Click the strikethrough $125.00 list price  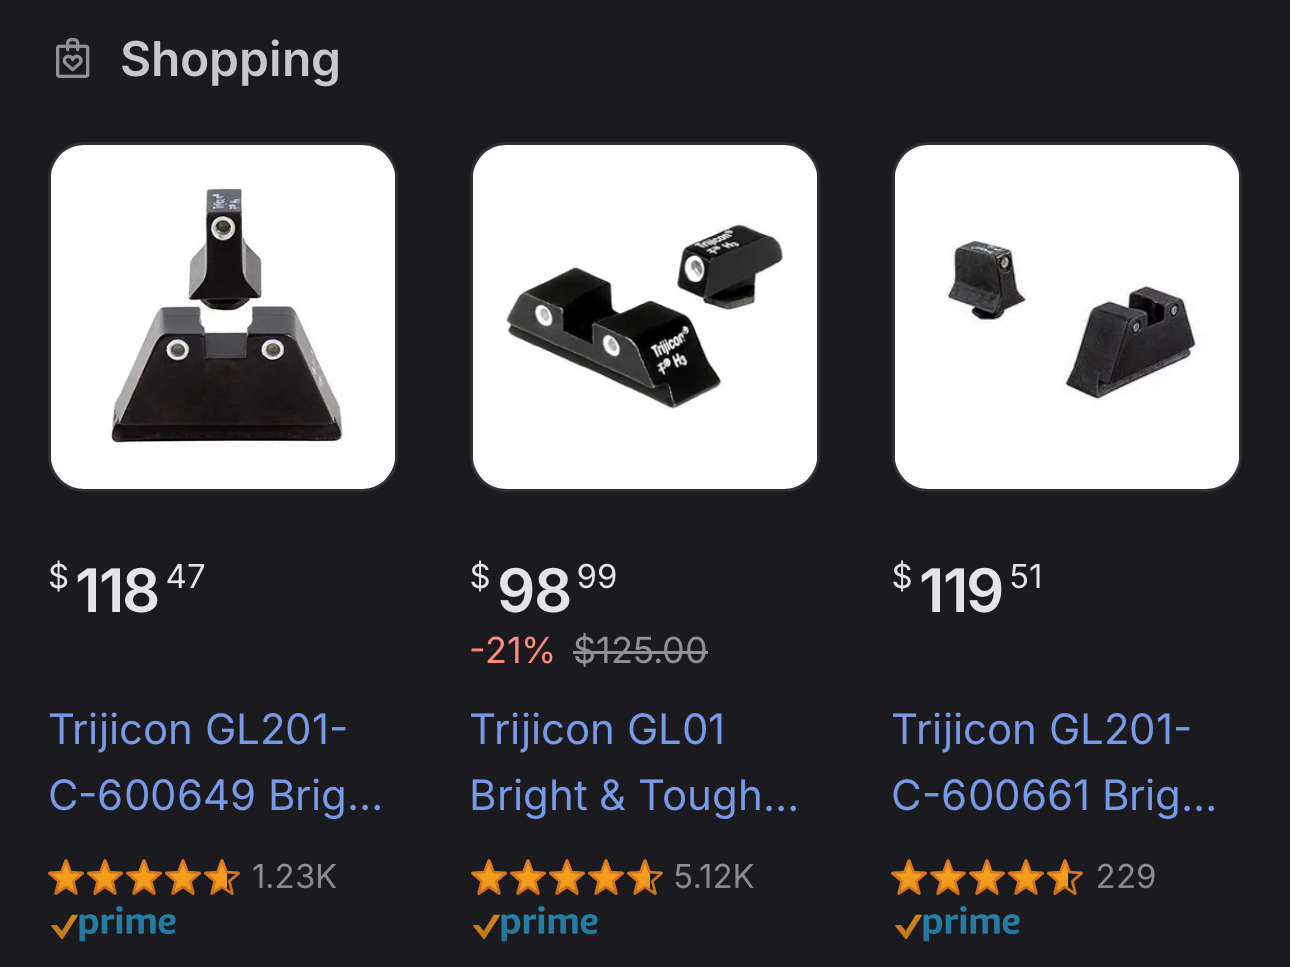[x=641, y=651]
